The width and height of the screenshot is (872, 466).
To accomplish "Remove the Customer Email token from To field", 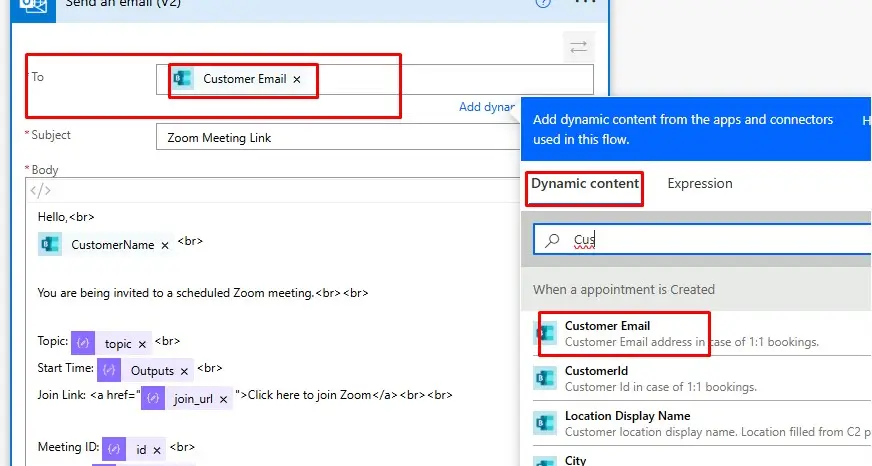I will click(297, 80).
